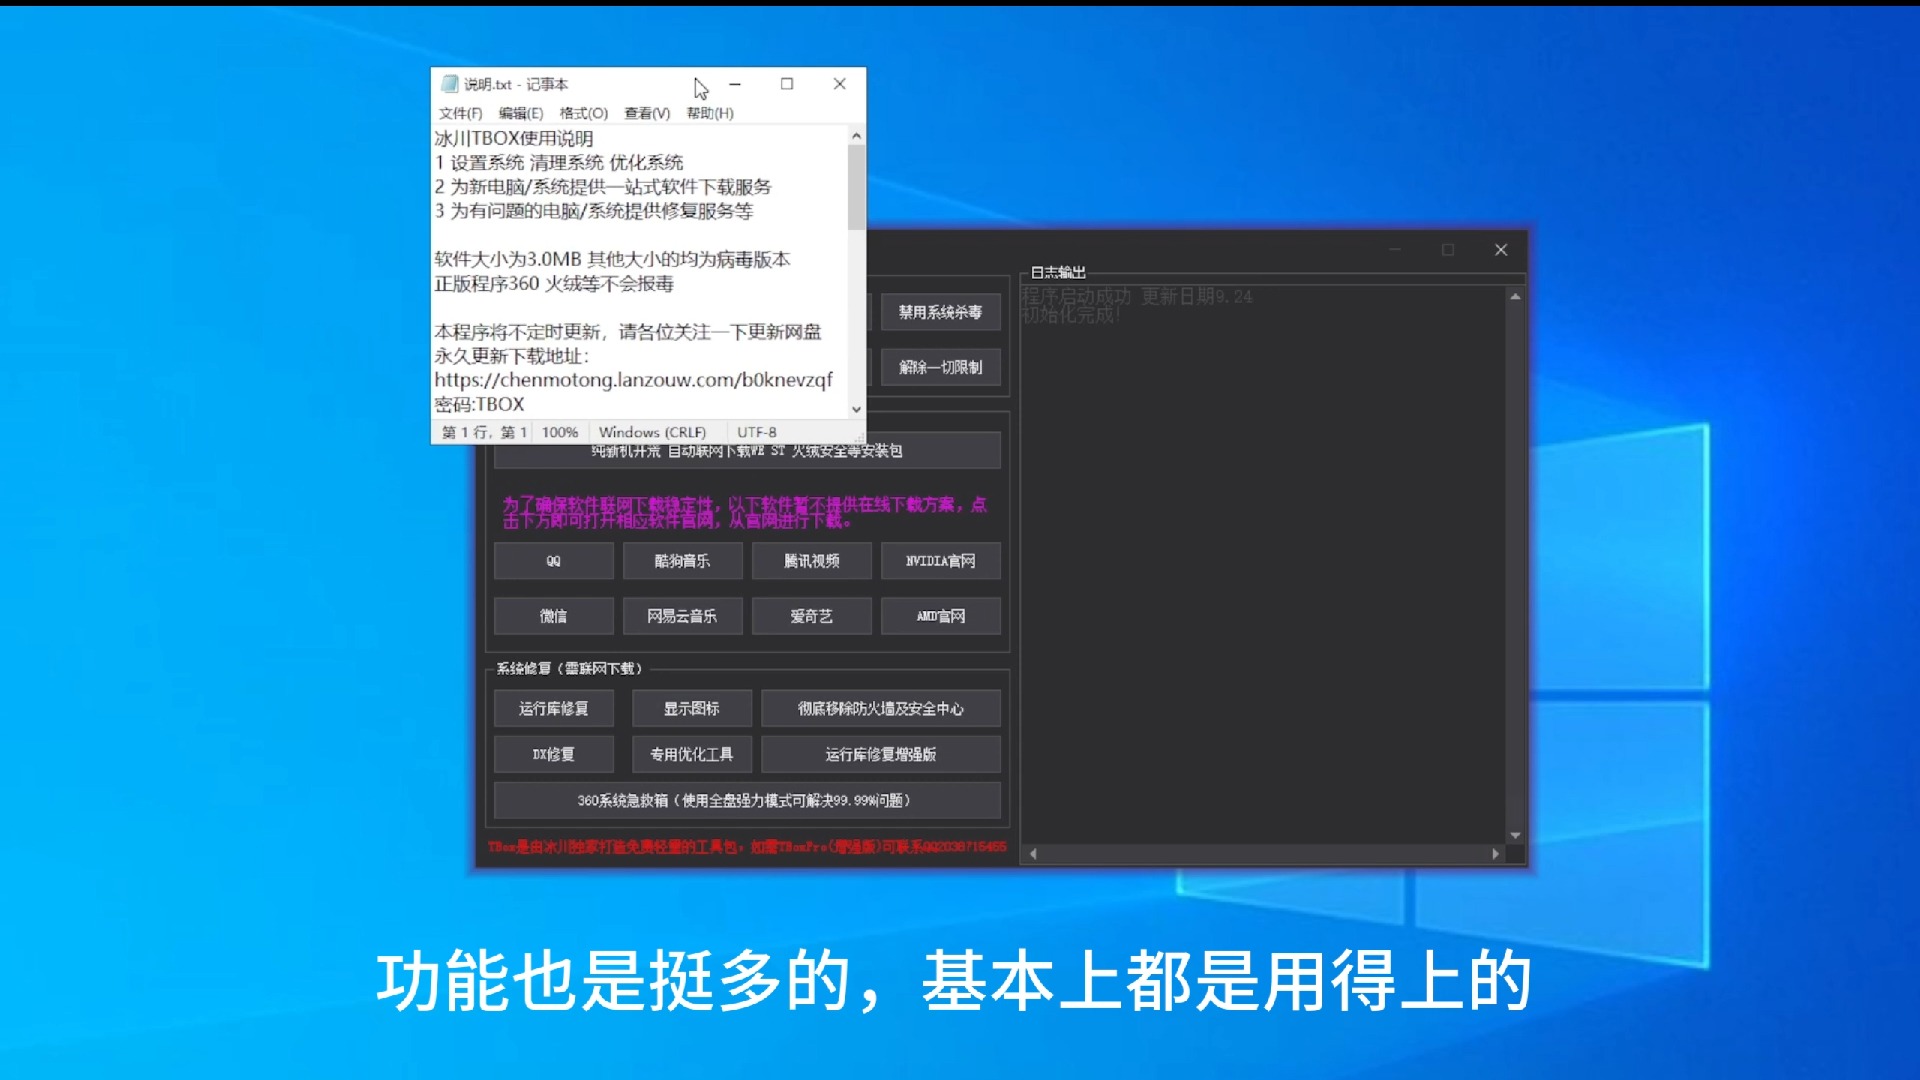Click Windows (CRLF) in Notepad status bar
The width and height of the screenshot is (1920, 1080).
point(652,432)
